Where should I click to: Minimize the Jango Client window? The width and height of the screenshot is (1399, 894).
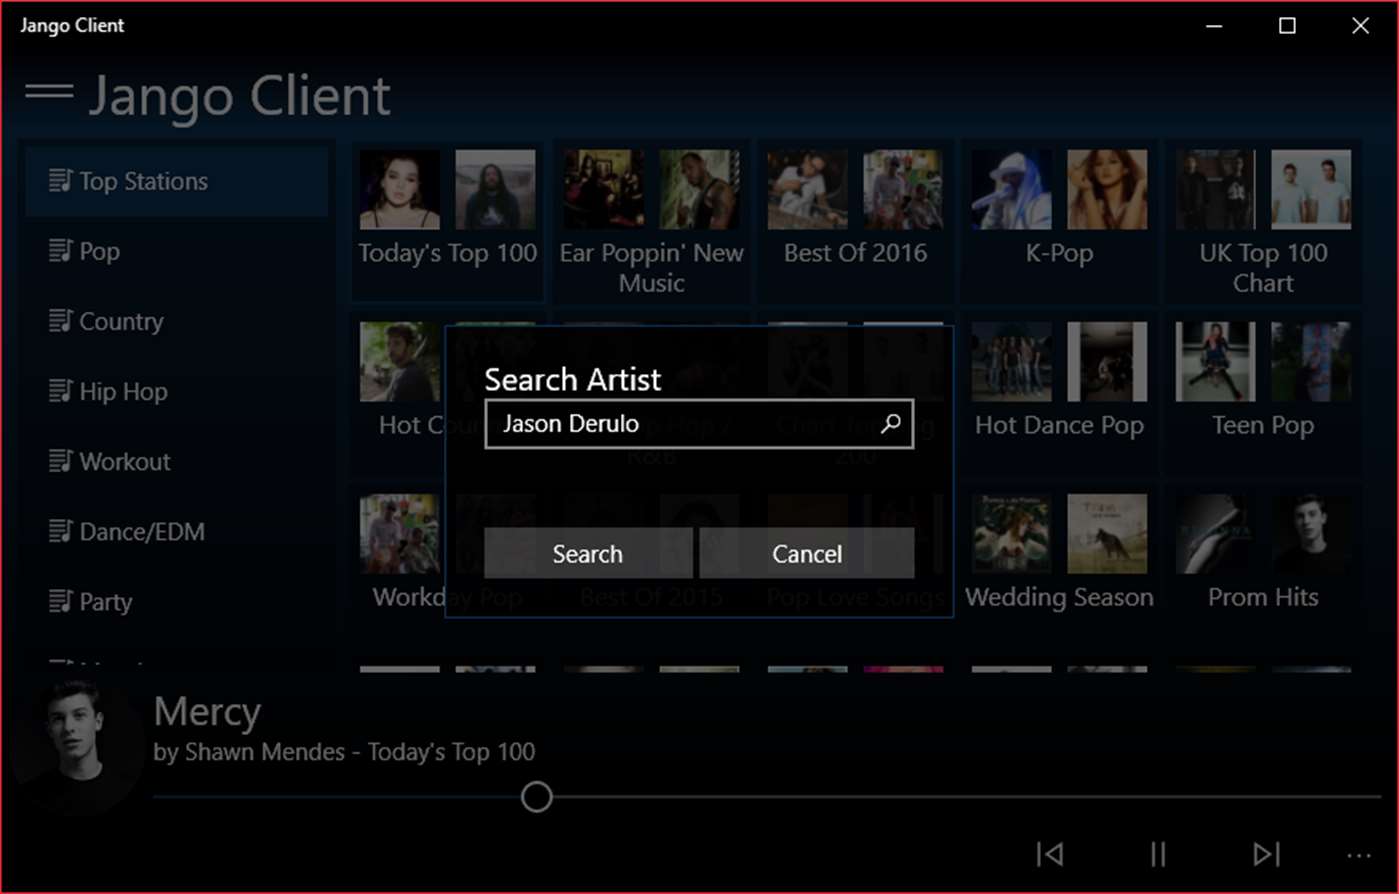point(1215,26)
